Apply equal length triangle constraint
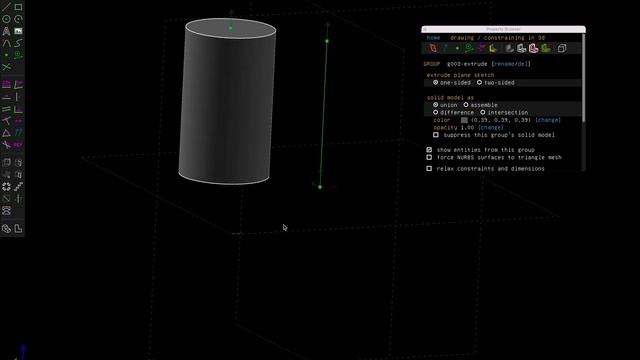 click(6, 133)
